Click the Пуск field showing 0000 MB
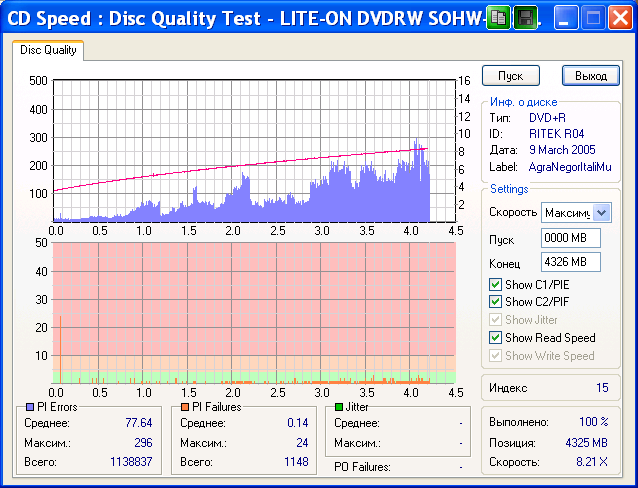This screenshot has width=638, height=488. (x=570, y=239)
